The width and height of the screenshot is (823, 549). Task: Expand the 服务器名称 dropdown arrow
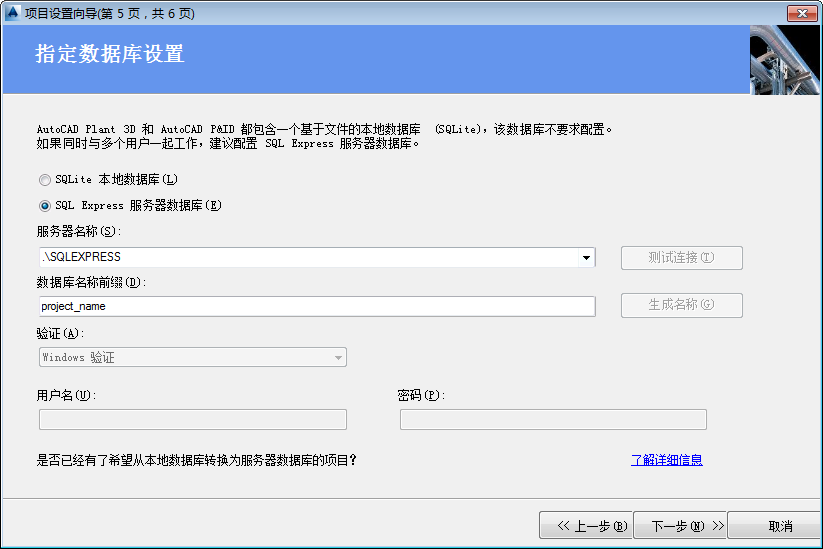click(586, 257)
